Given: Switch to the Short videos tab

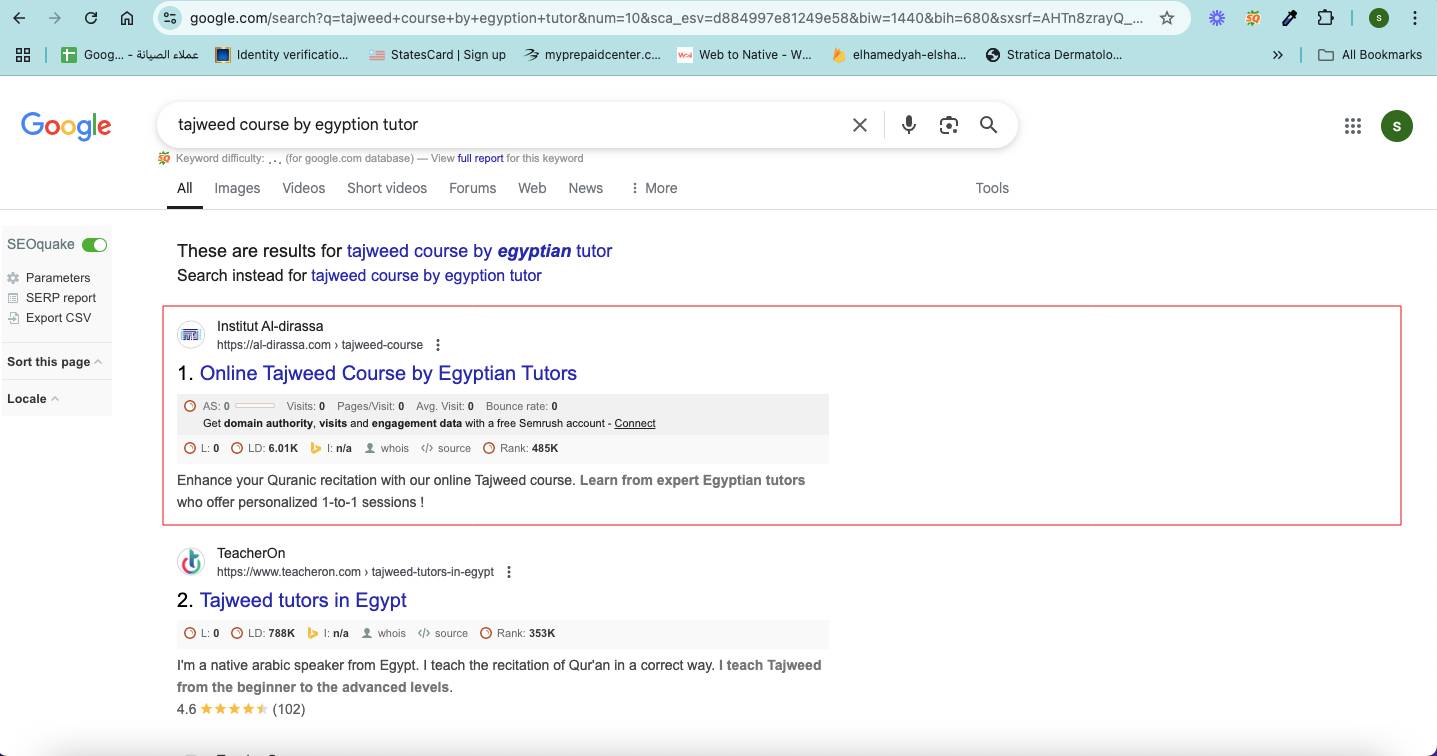Looking at the screenshot, I should click(387, 188).
